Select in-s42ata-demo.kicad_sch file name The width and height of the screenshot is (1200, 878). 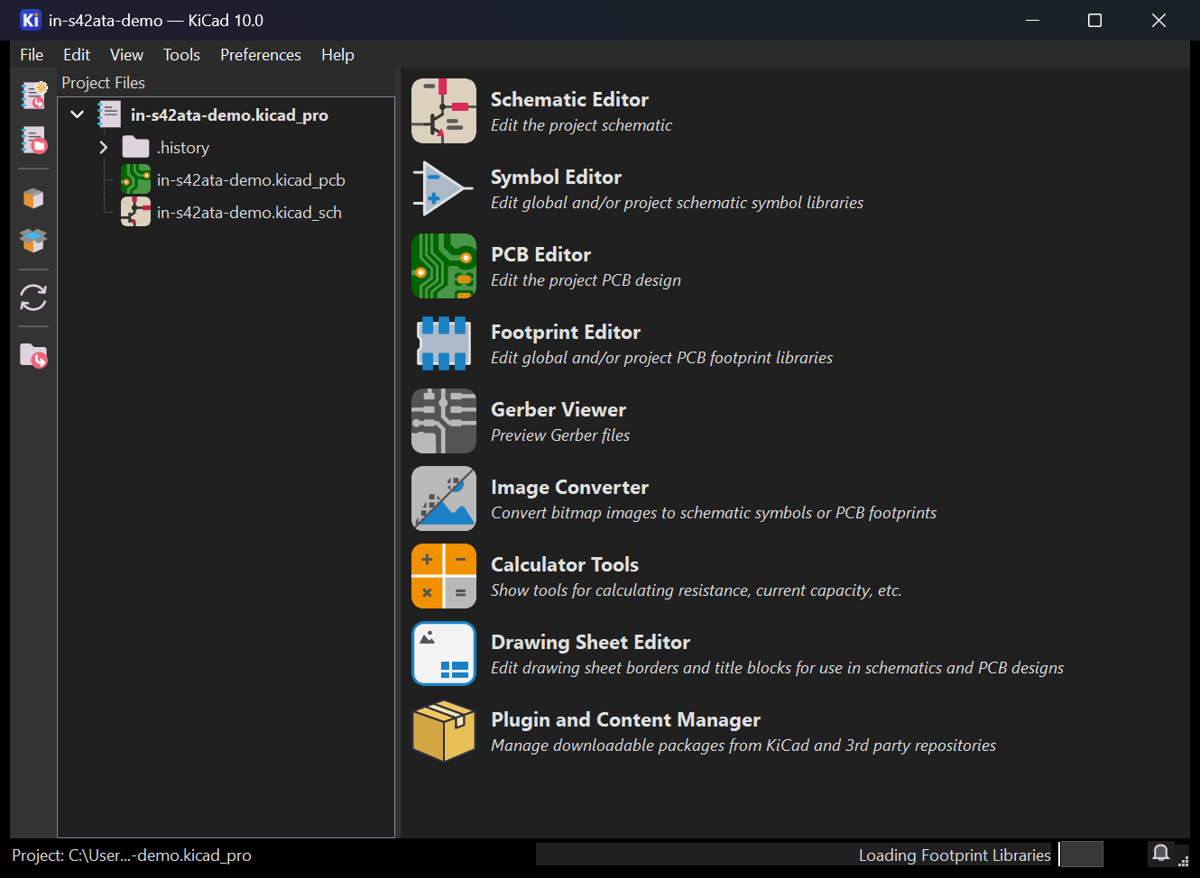point(250,212)
